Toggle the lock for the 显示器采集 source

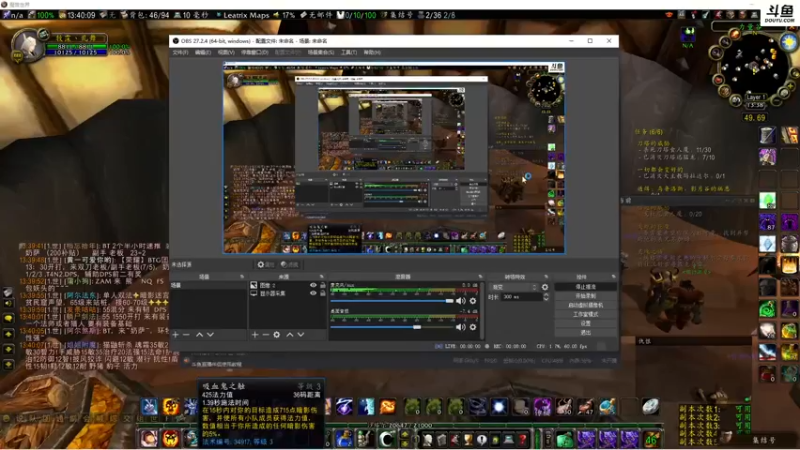point(322,293)
